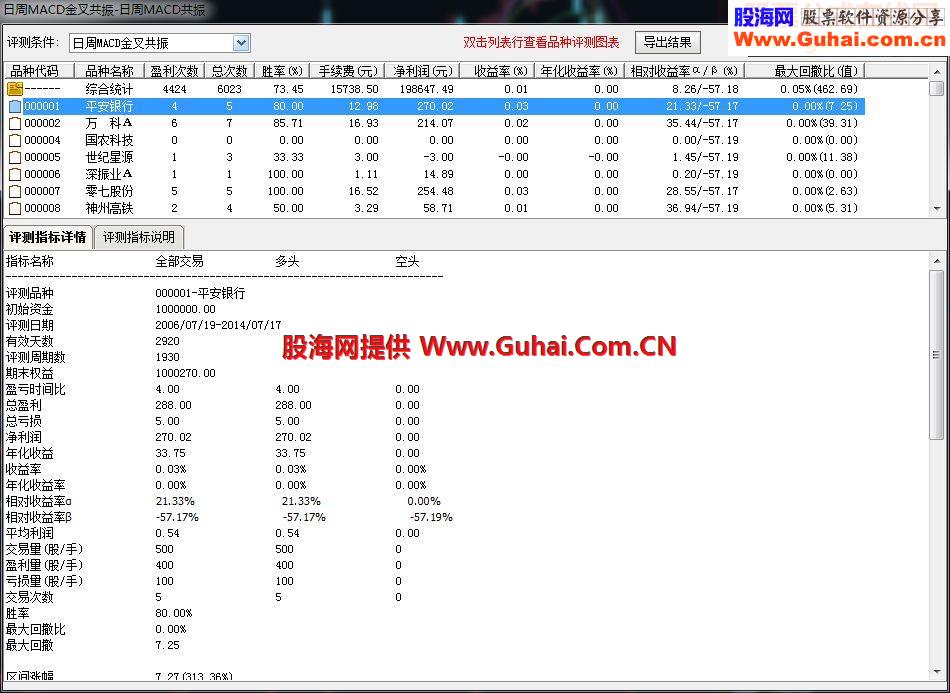Click the 导出结果 export button
The image size is (950, 693).
667,42
